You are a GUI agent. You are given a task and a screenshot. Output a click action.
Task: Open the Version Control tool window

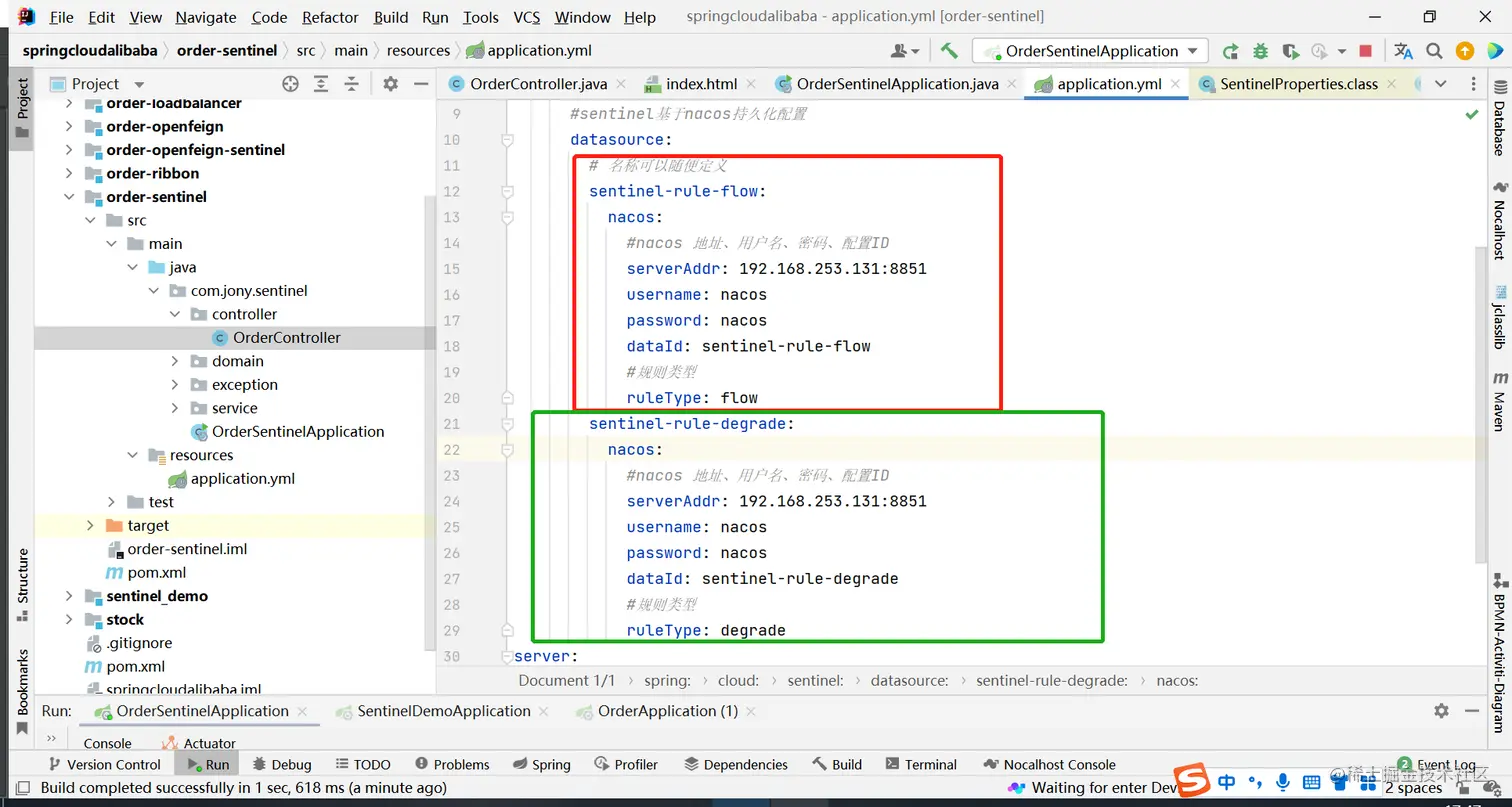104,764
